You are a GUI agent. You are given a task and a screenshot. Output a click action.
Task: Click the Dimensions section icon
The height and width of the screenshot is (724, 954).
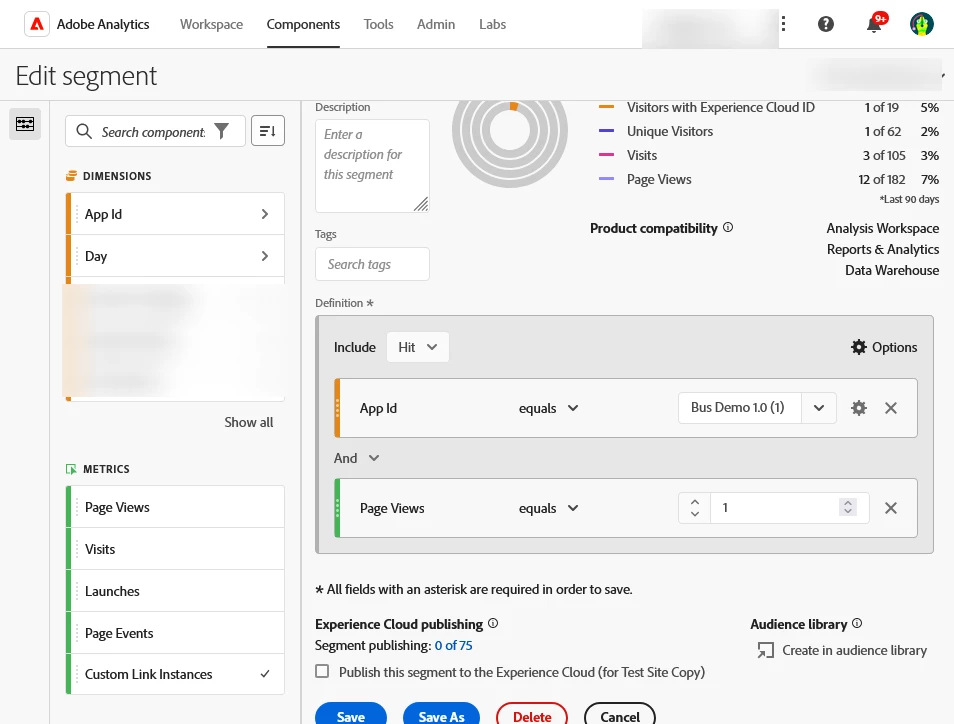(x=71, y=176)
